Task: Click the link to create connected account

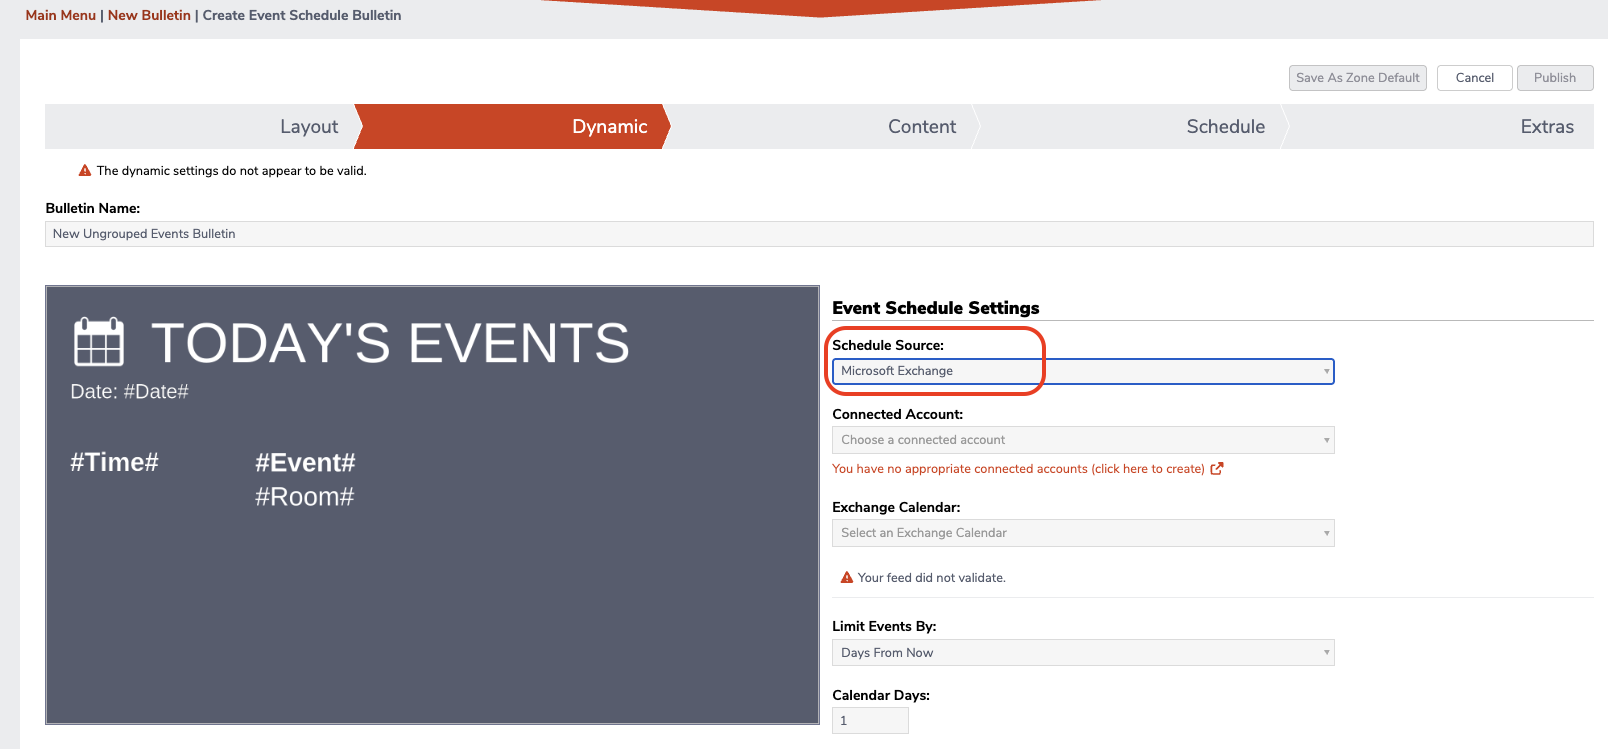Action: click(1018, 469)
